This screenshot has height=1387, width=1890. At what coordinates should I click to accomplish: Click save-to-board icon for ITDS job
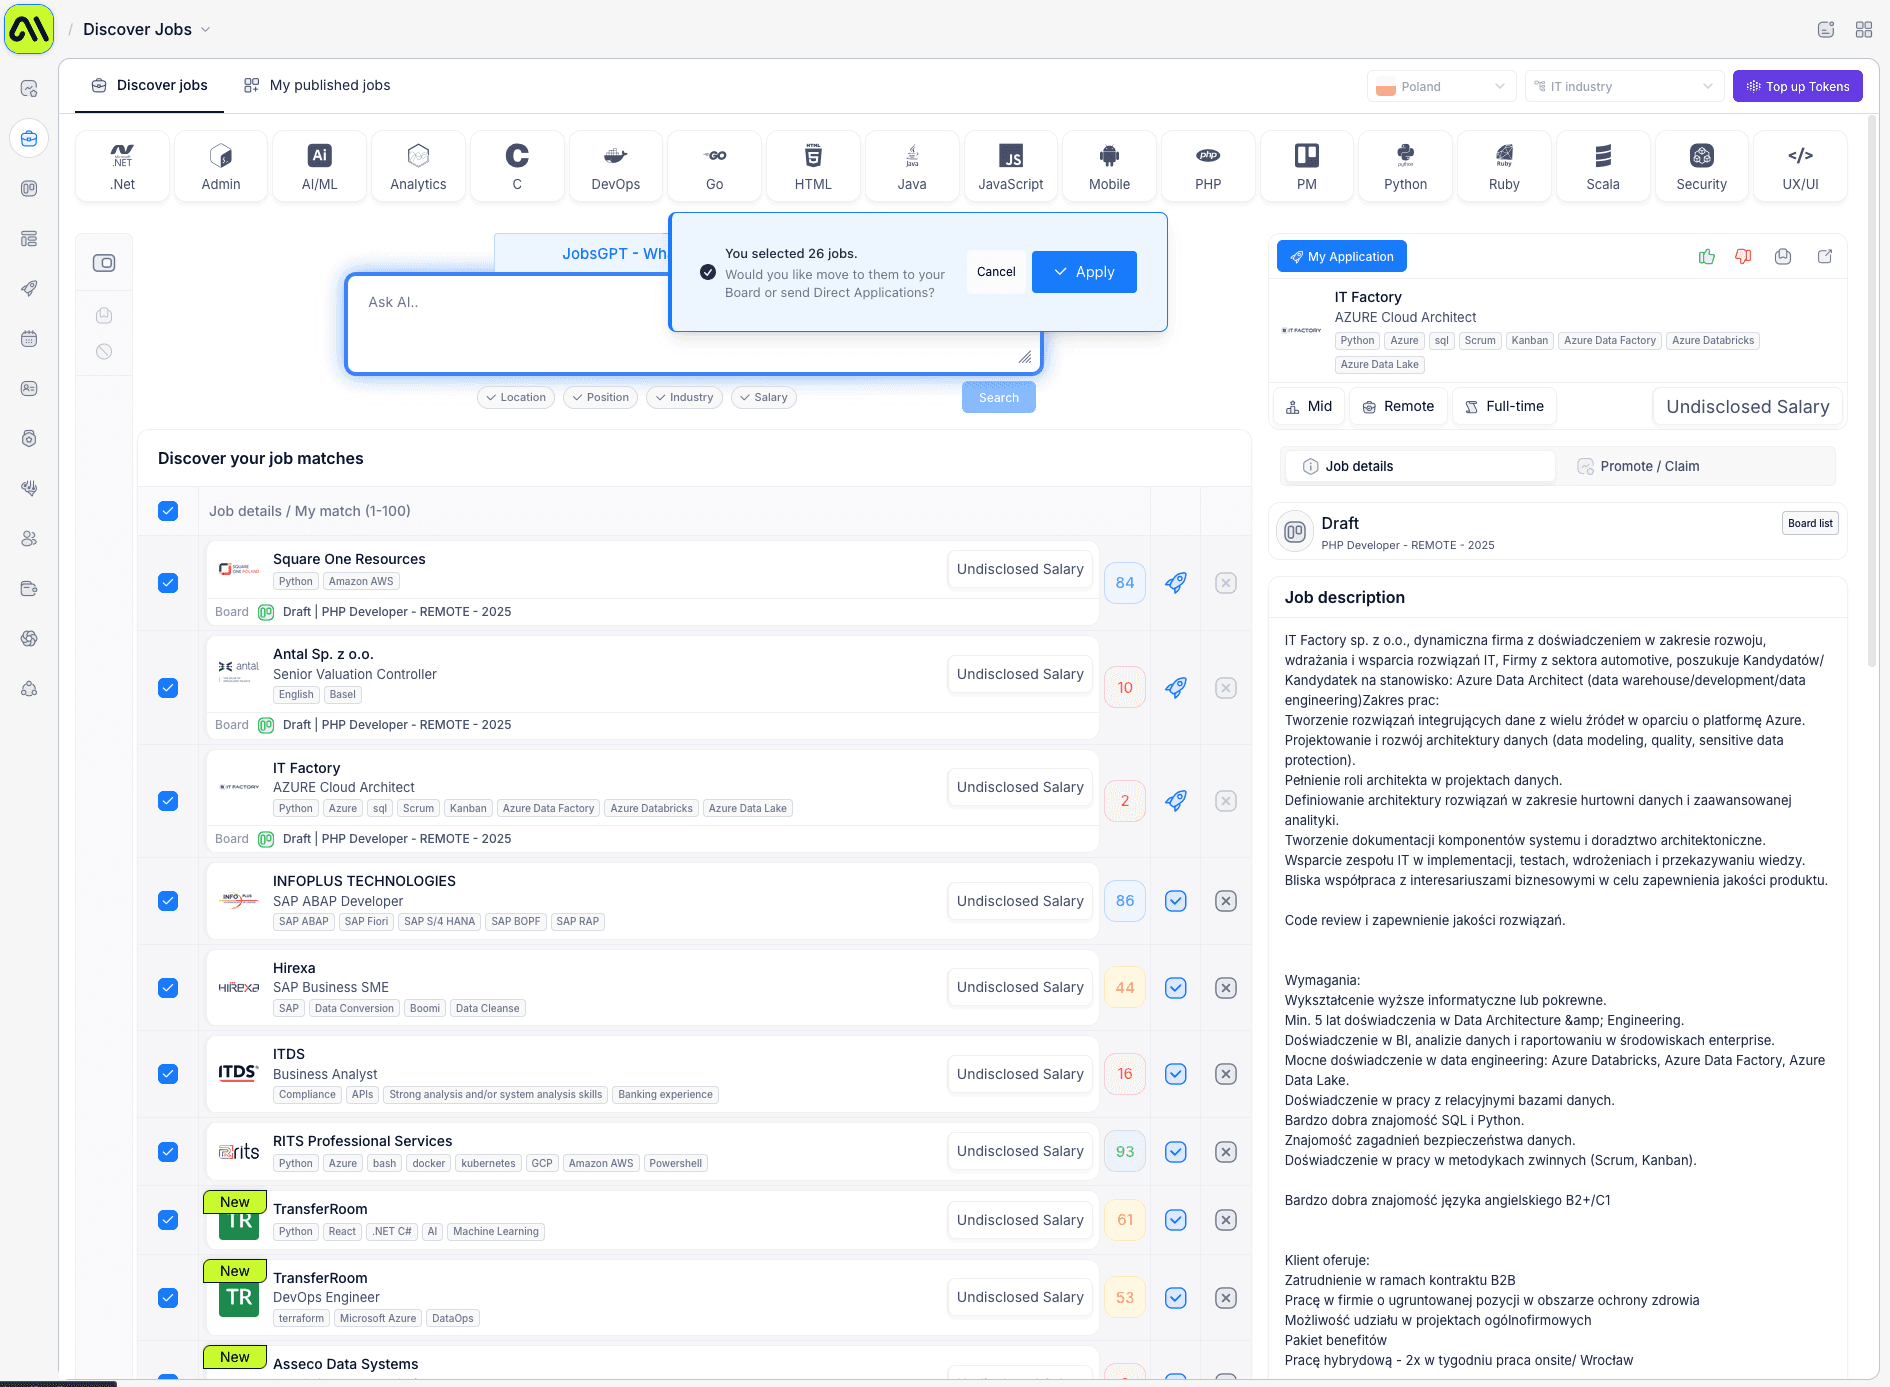pos(1176,1074)
